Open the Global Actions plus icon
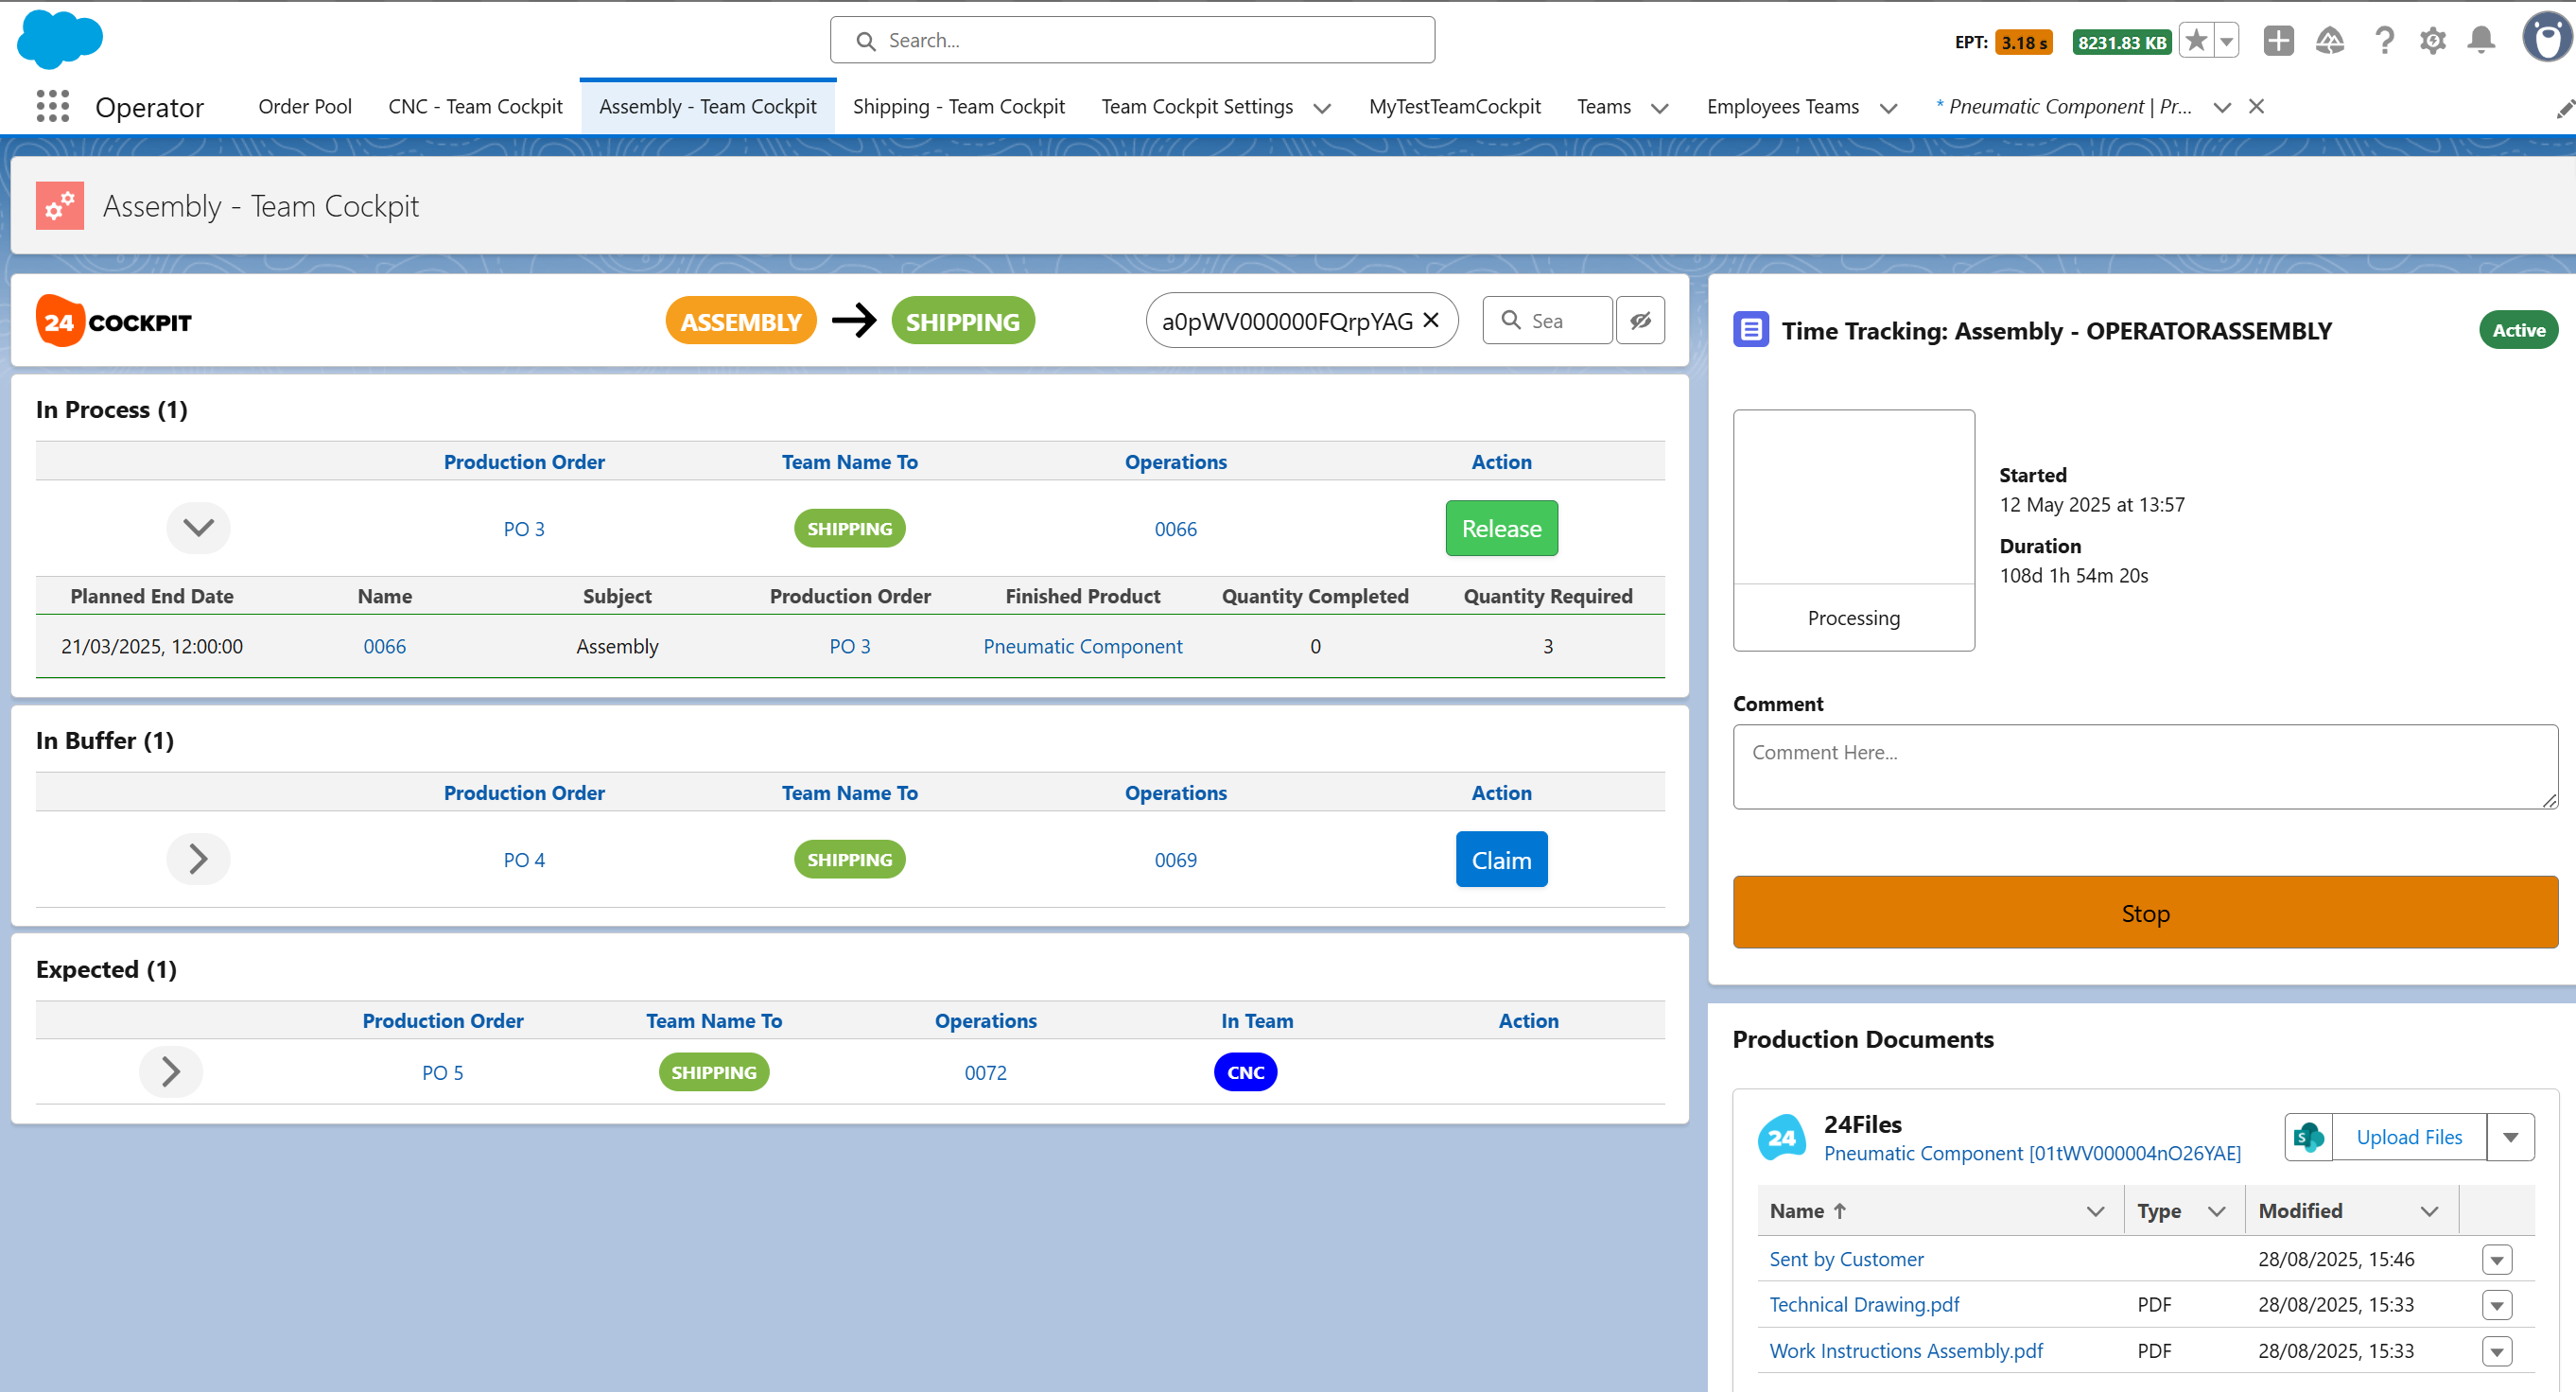This screenshot has width=2576, height=1392. click(2278, 41)
